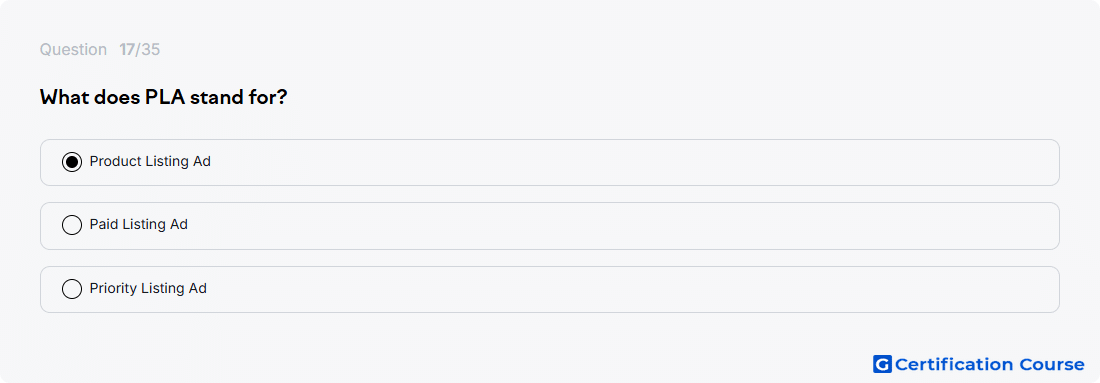Screen dimensions: 1100x383
Task: Click the "Paid Listing Ad" answer text
Action: [x=139, y=224]
